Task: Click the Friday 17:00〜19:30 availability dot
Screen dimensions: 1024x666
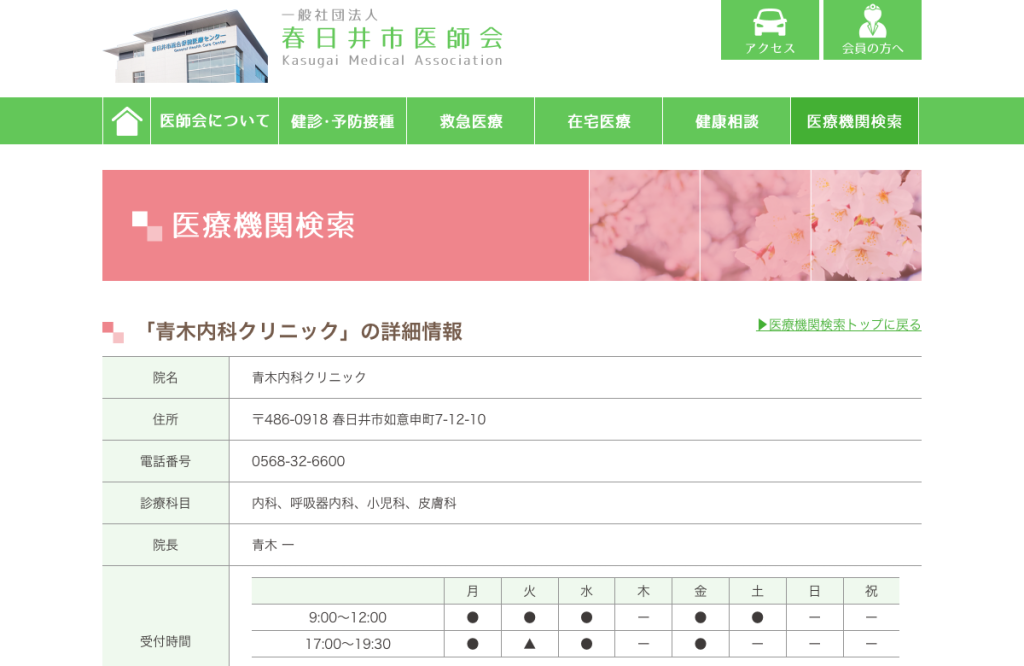Action: (700, 644)
